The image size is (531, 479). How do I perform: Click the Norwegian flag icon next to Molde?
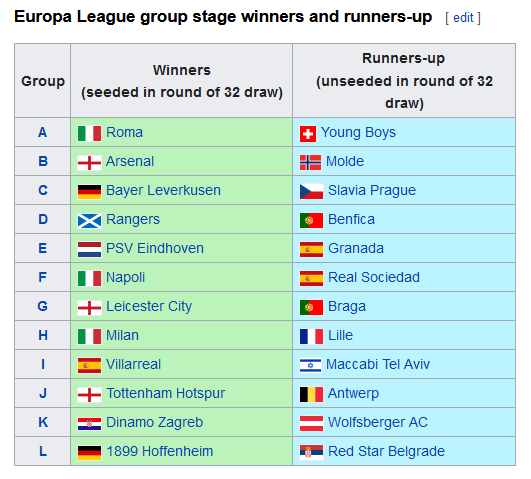click(x=310, y=162)
